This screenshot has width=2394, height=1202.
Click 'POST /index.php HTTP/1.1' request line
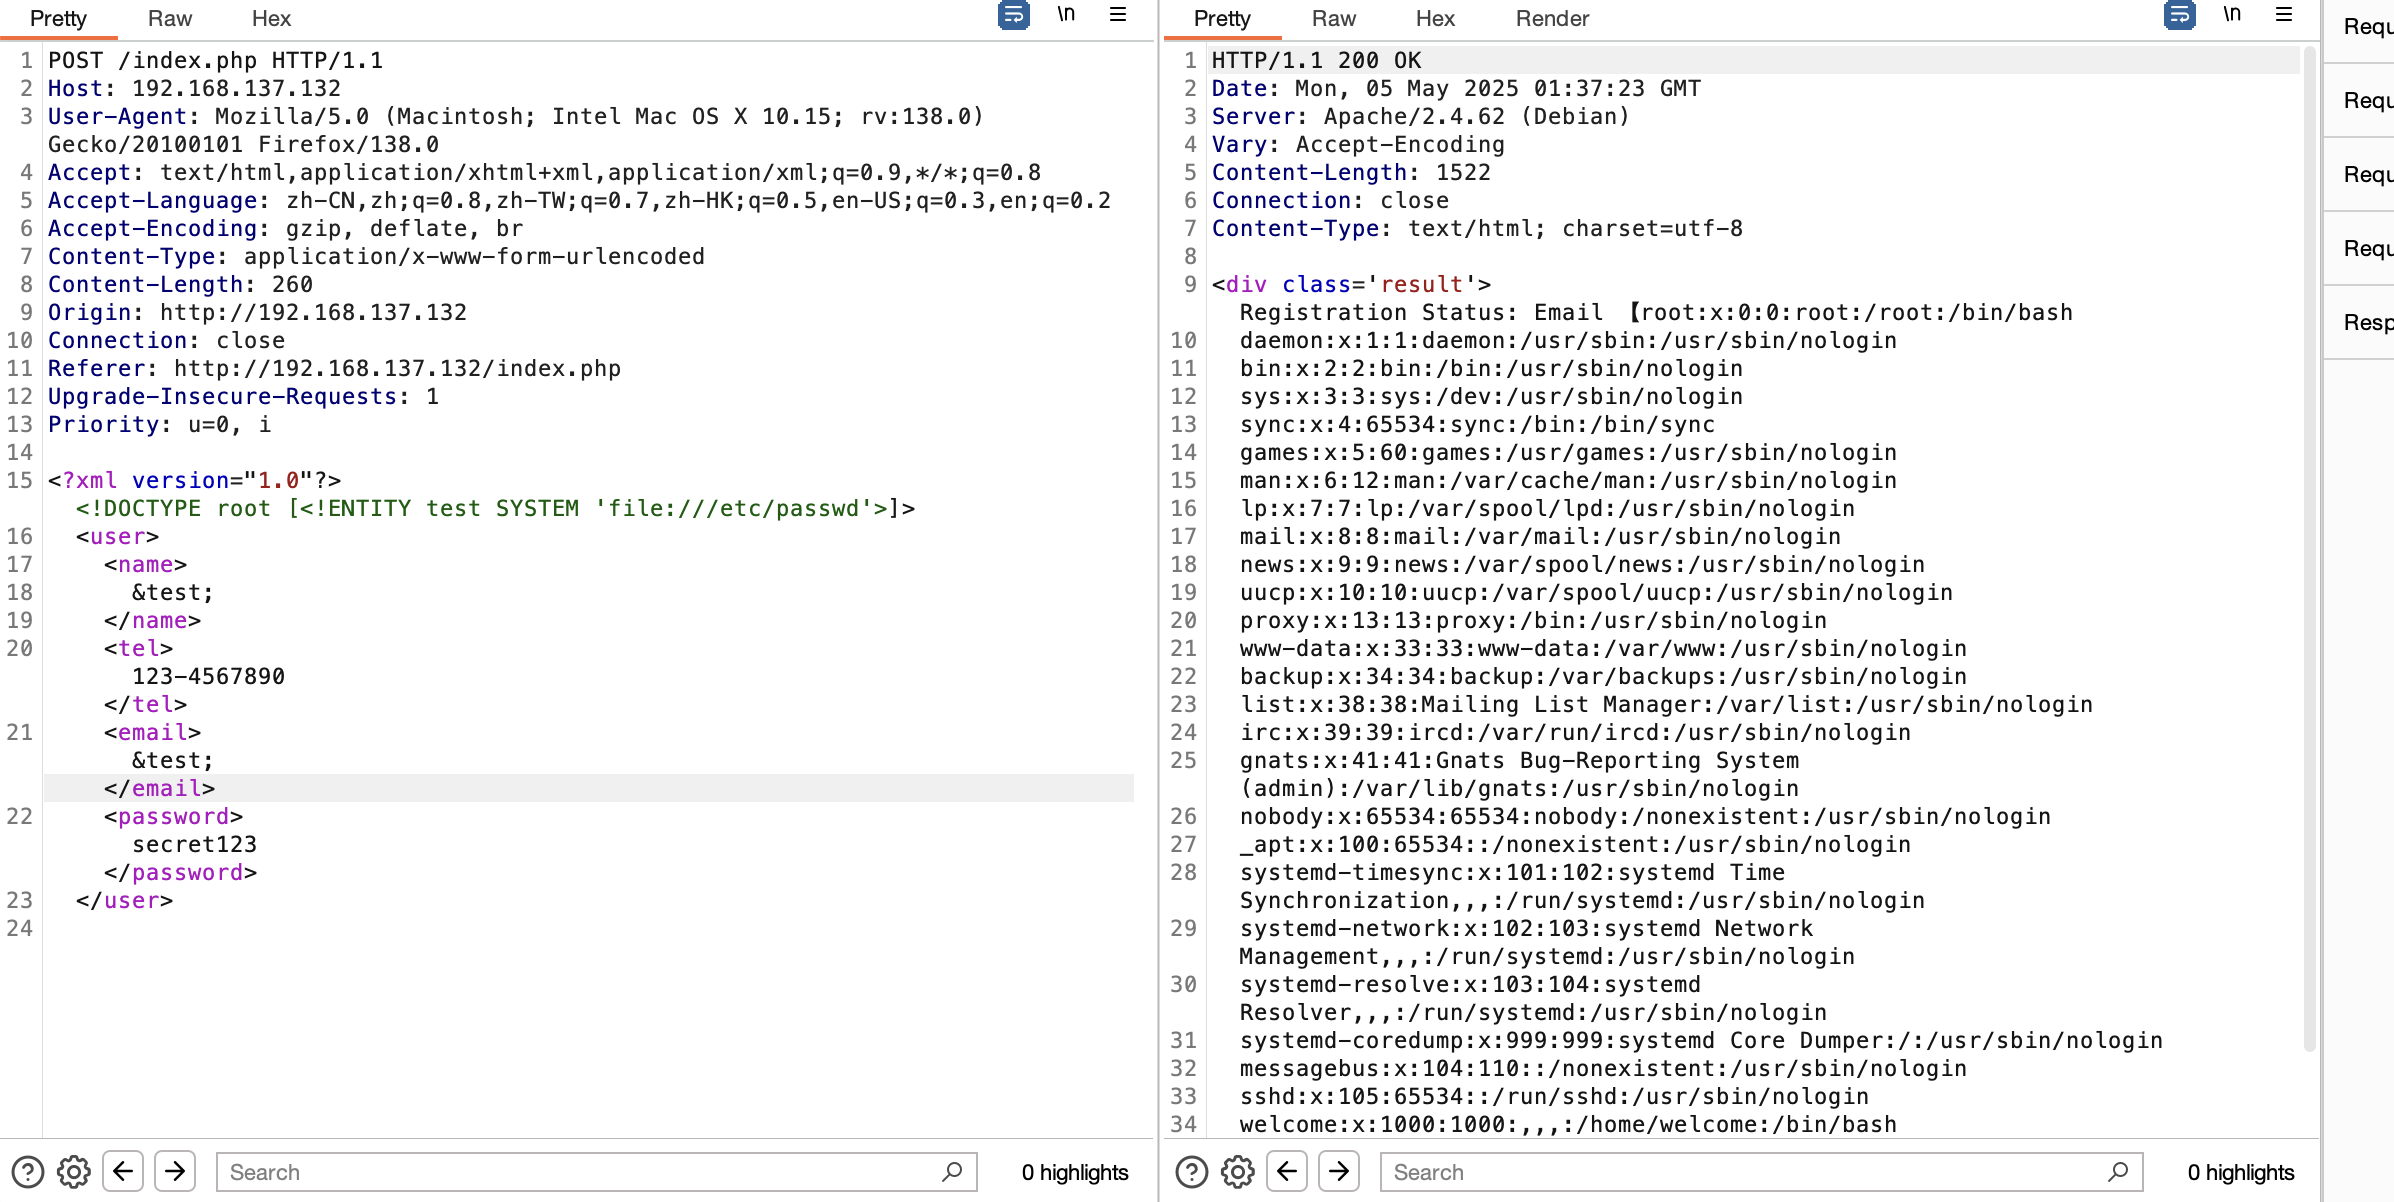point(215,61)
